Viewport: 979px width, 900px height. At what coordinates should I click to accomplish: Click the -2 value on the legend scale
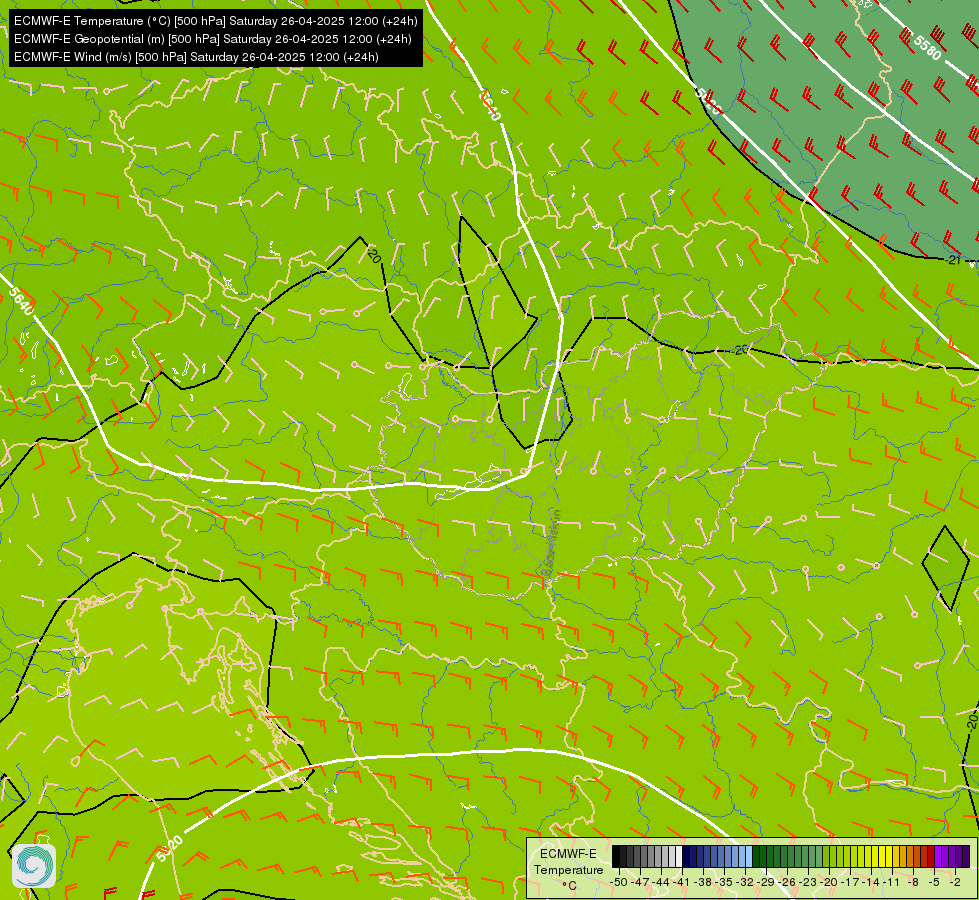pyautogui.click(x=955, y=883)
